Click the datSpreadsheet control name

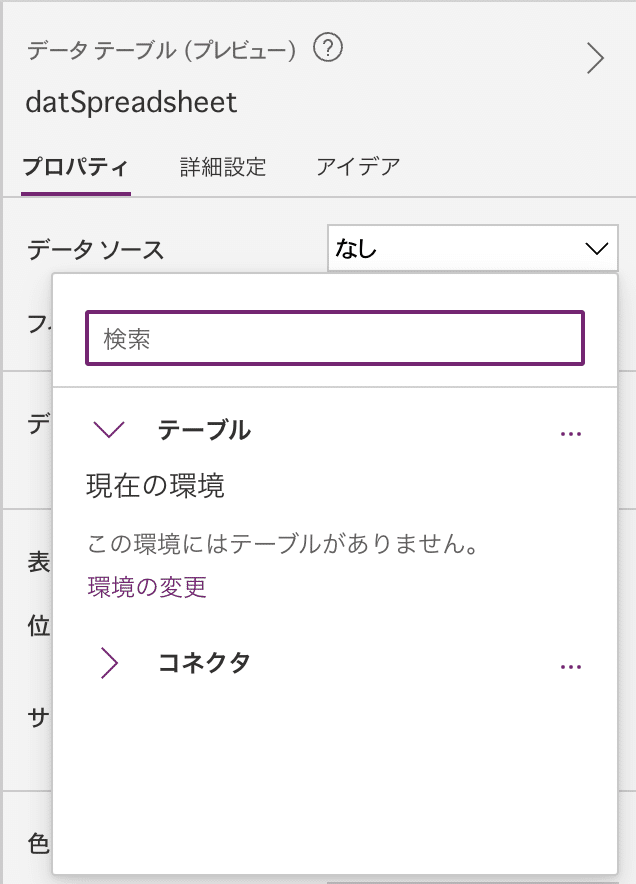click(132, 103)
